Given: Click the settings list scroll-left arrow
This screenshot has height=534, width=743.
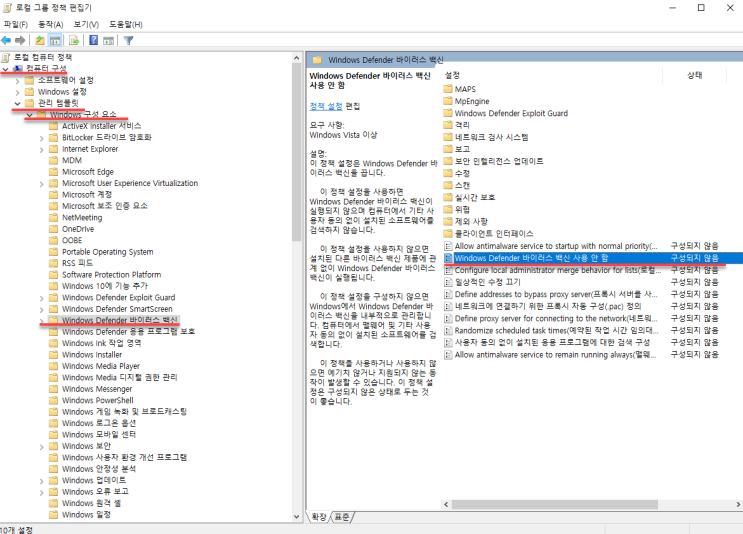Looking at the screenshot, I should pos(446,504).
